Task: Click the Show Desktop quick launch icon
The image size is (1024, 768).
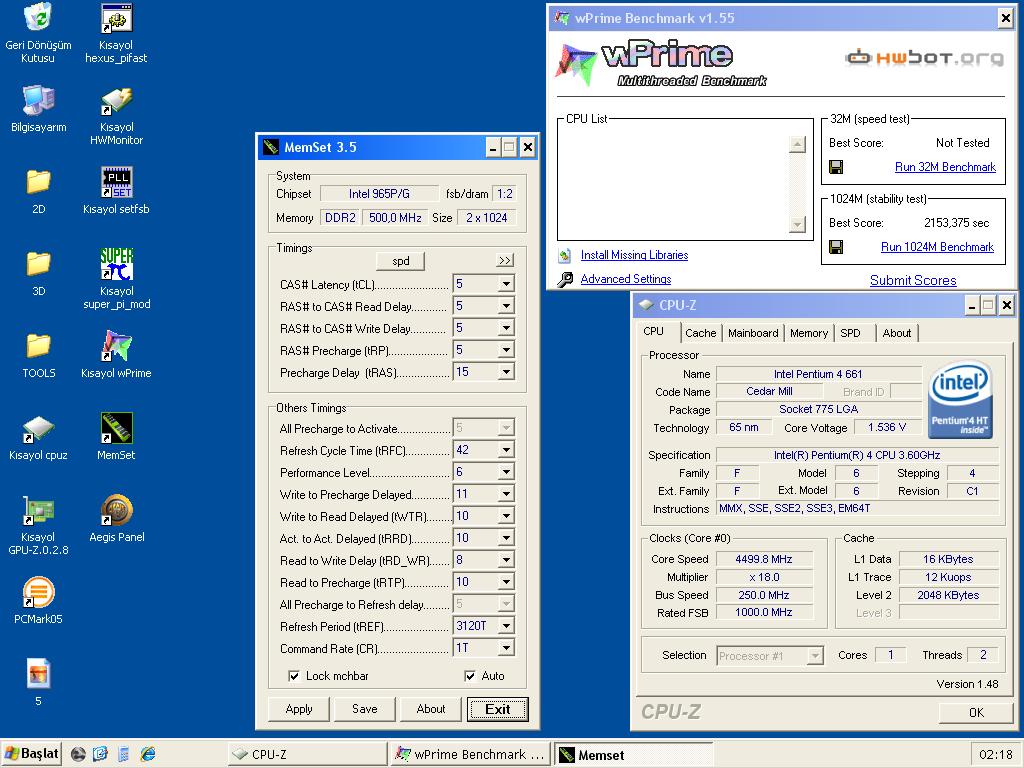Action: [100, 754]
